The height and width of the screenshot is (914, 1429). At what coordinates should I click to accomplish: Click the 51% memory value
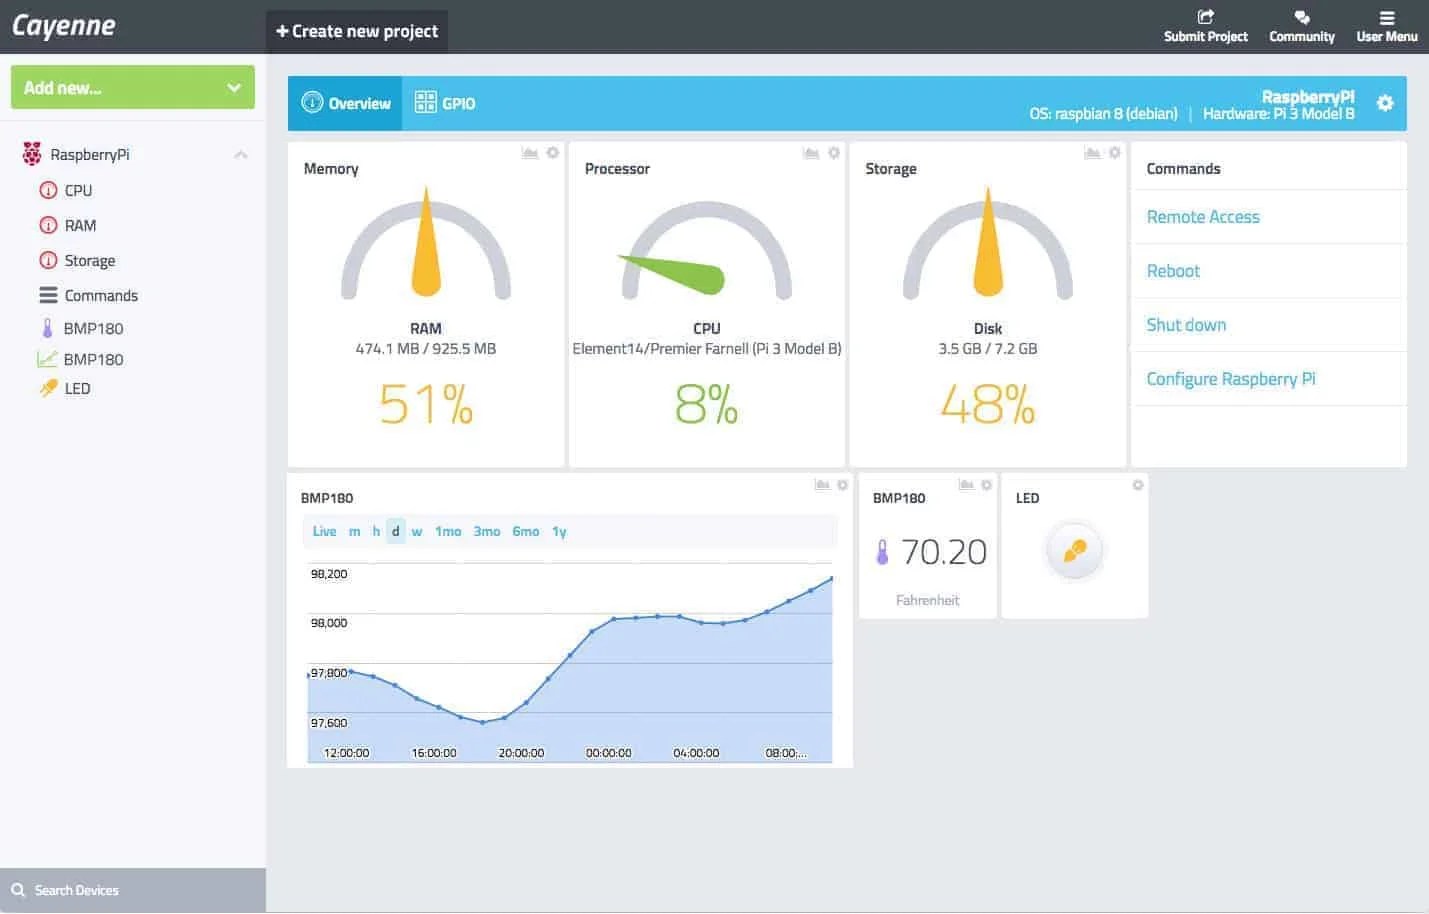tap(426, 405)
